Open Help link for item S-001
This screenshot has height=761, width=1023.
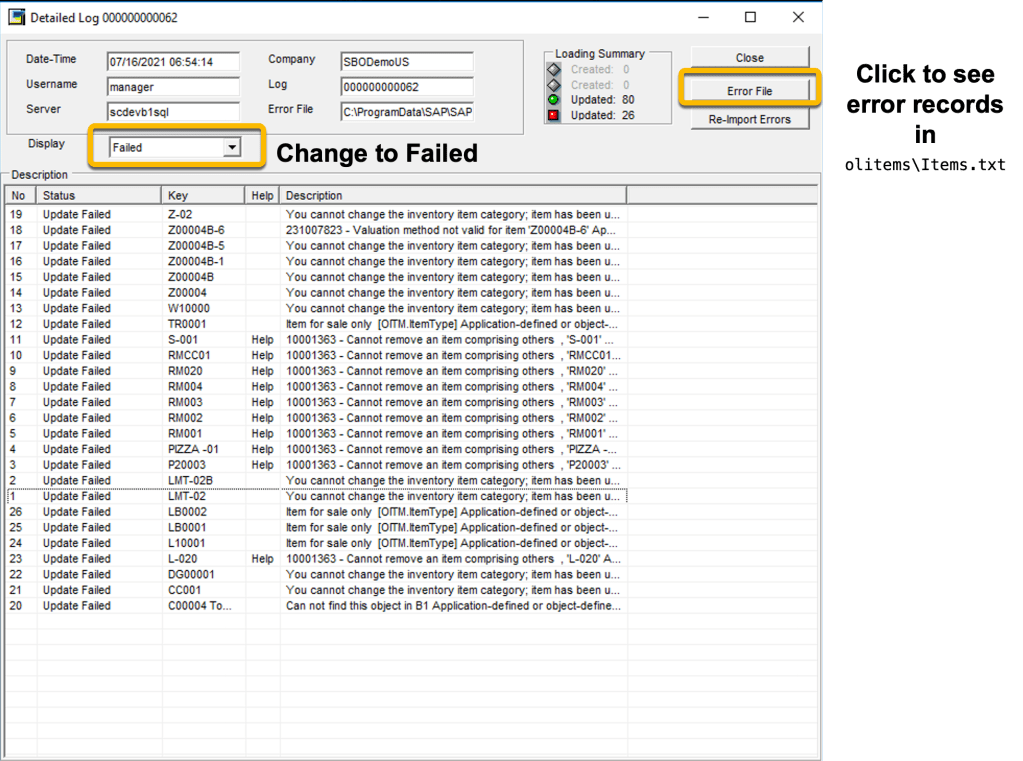pos(262,340)
